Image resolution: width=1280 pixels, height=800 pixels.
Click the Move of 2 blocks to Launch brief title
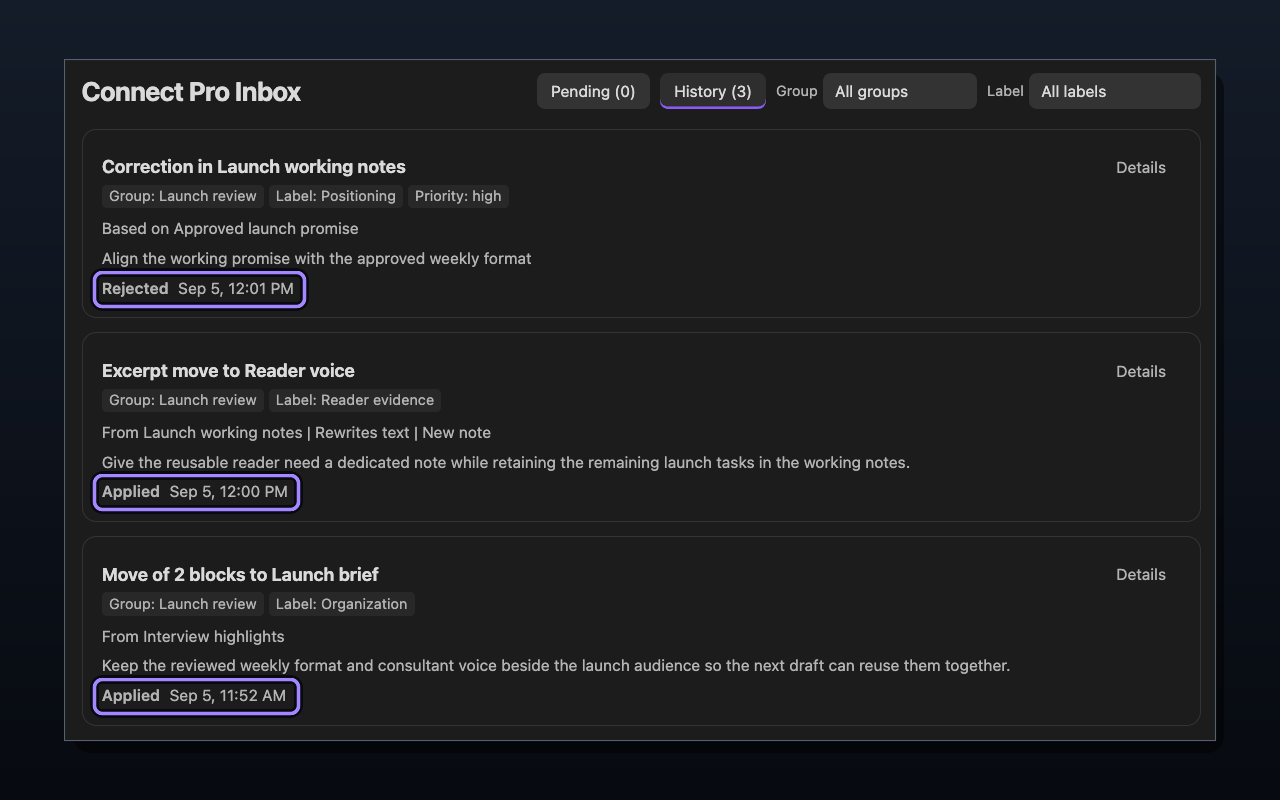(240, 575)
